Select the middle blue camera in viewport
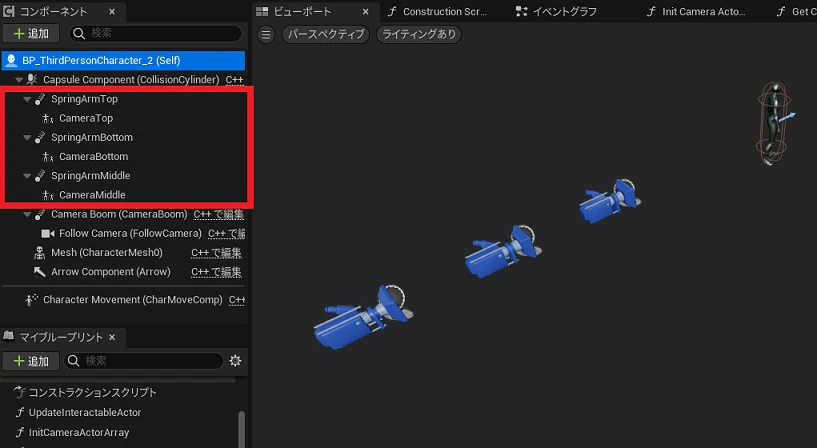Viewport: 817px width, 448px height. pos(503,251)
